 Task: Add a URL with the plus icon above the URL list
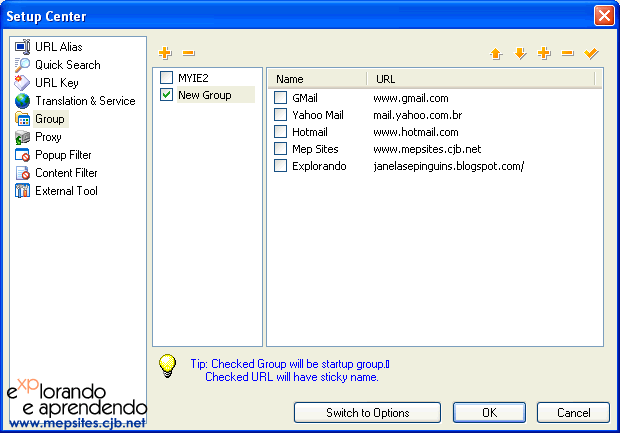click(544, 53)
